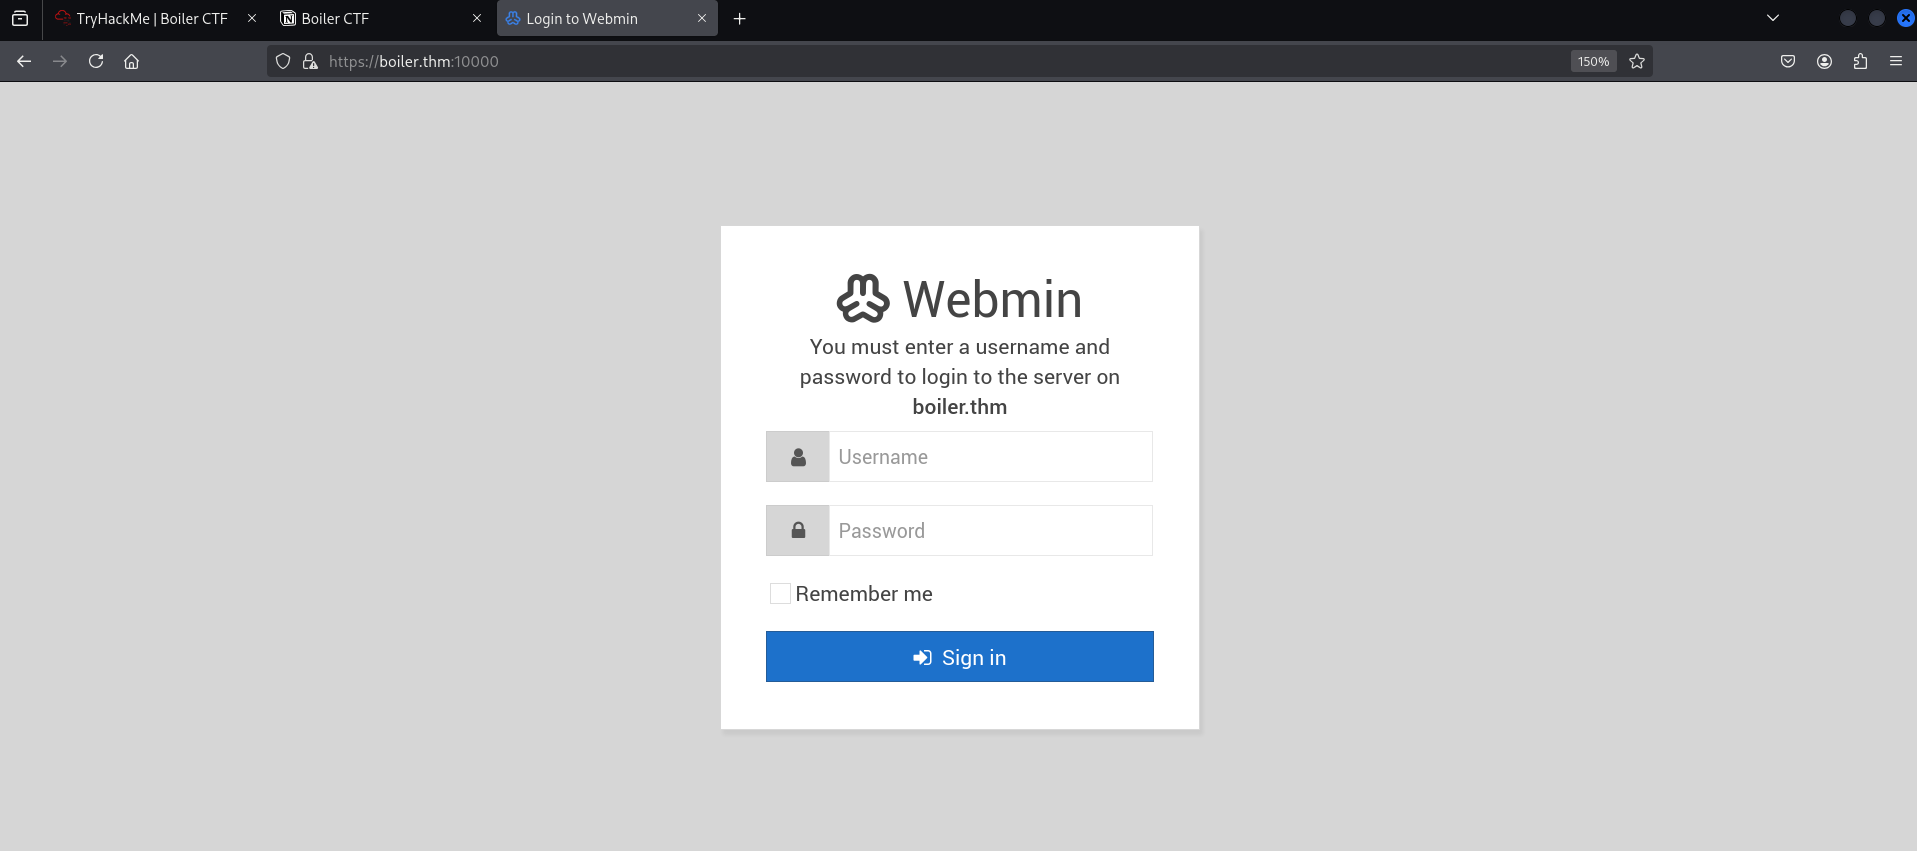Open the extensions puzzle icon

pyautogui.click(x=1859, y=61)
